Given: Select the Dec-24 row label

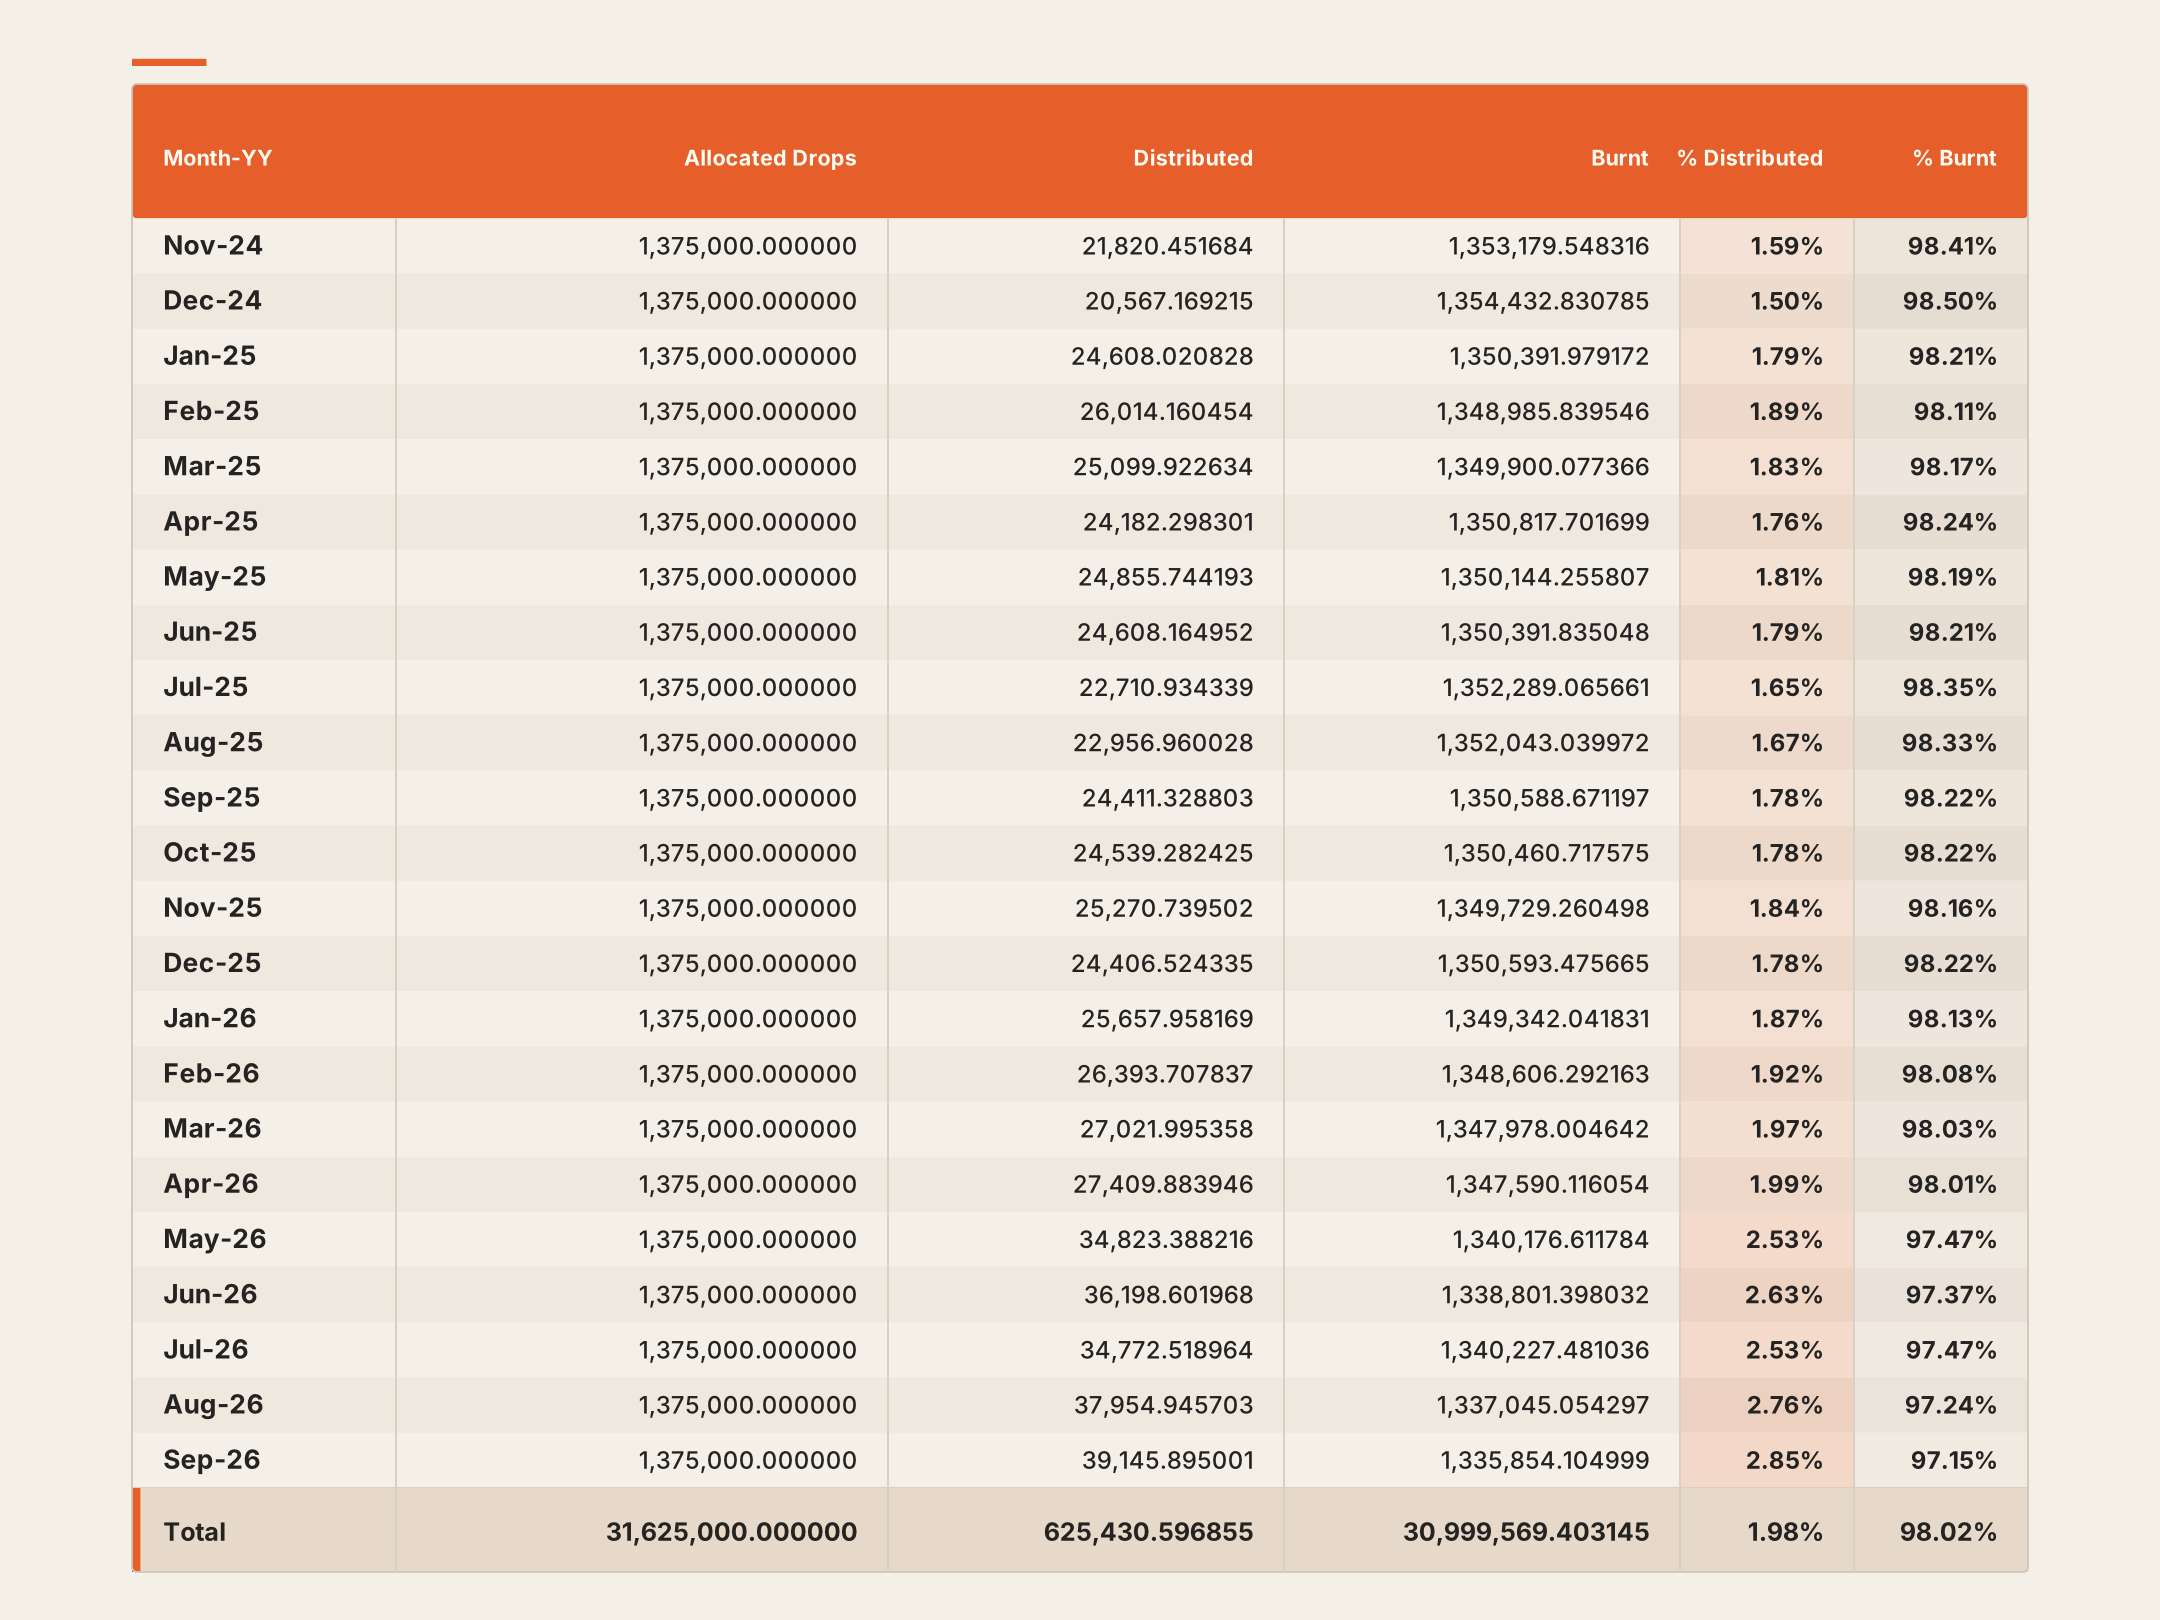Looking at the screenshot, I should pyautogui.click(x=212, y=301).
